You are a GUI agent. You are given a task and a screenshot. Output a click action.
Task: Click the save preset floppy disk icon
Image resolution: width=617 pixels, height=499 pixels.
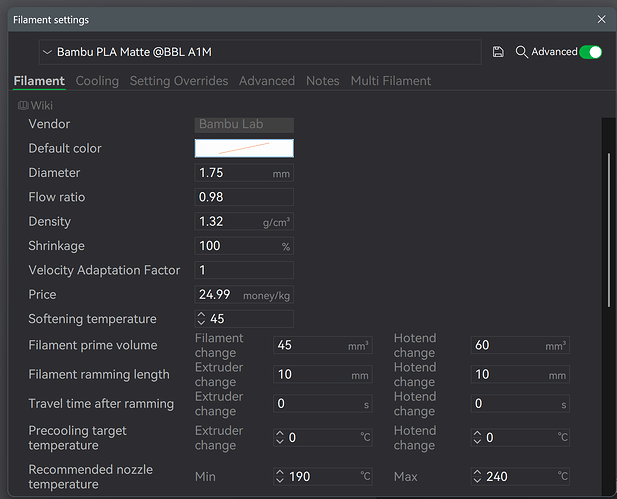[x=498, y=52]
